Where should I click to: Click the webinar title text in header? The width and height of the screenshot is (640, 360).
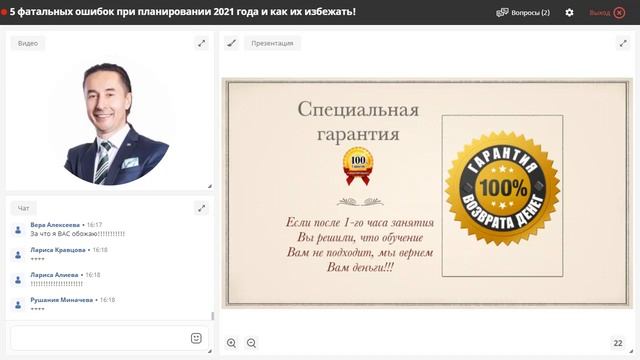pyautogui.click(x=182, y=12)
